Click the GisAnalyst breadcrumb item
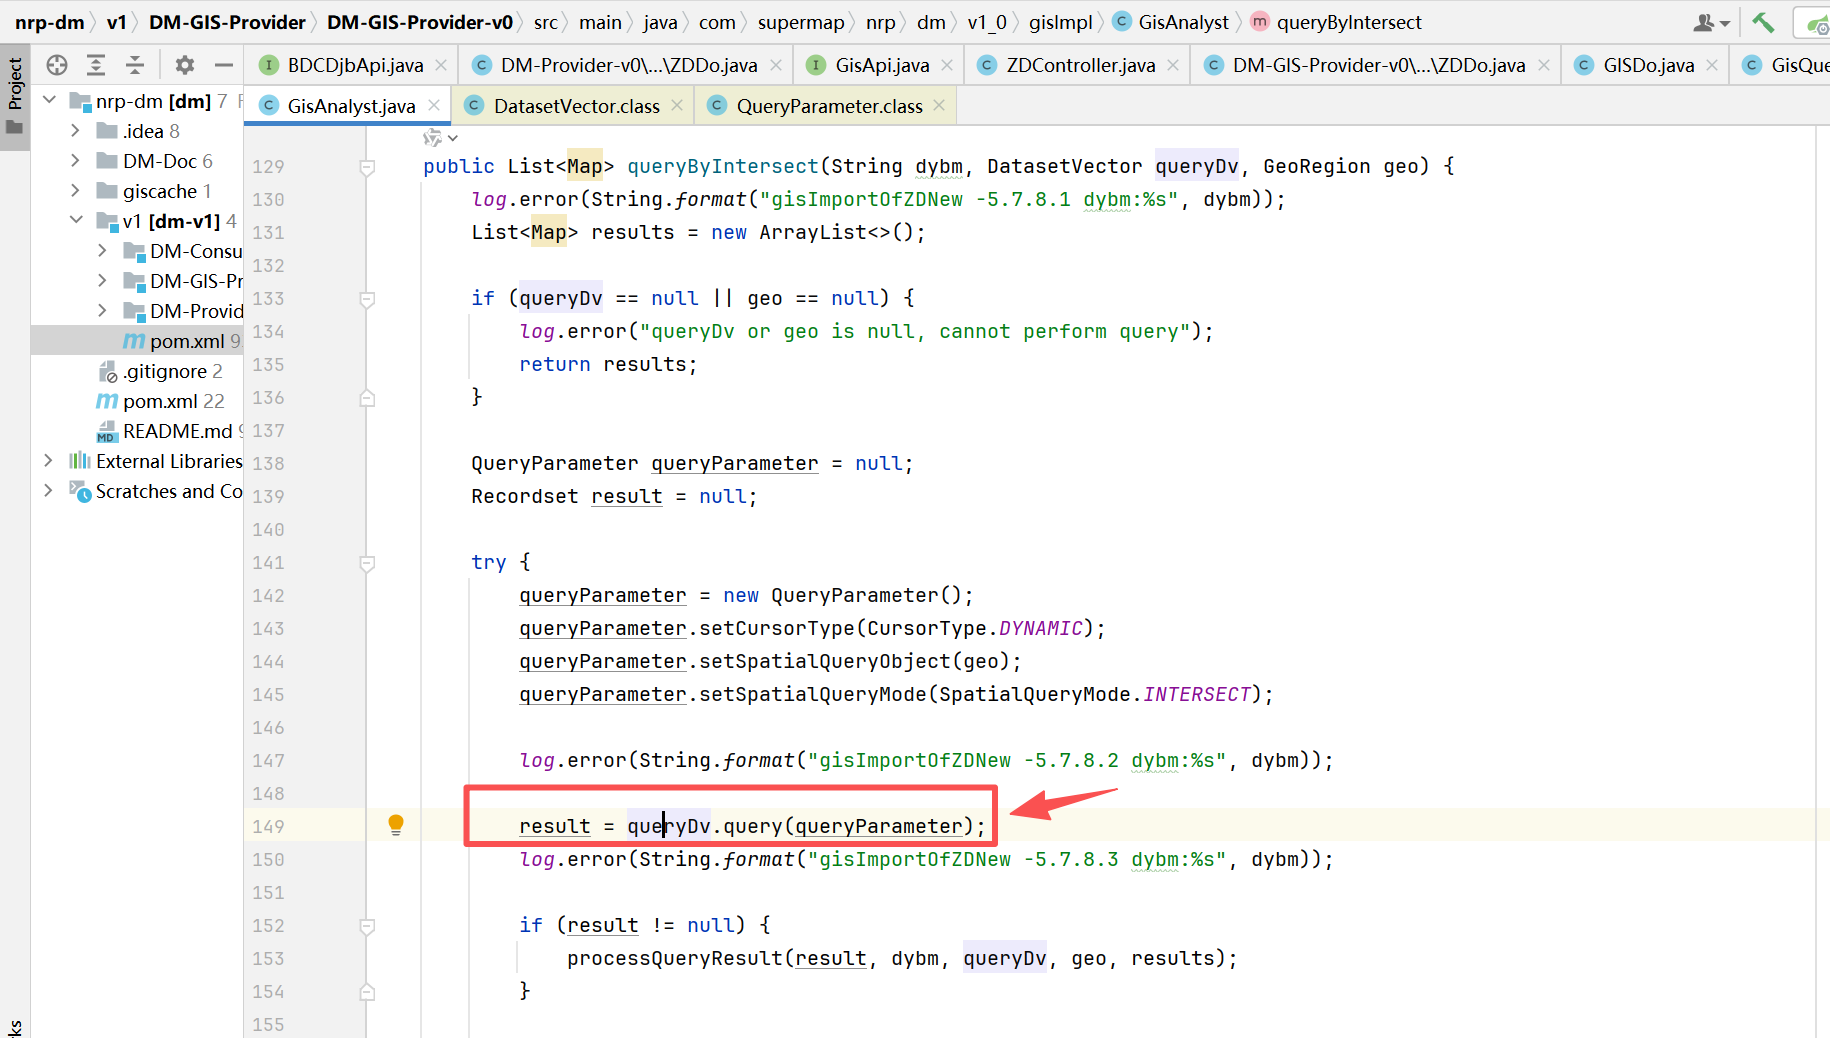 pos(1183,22)
